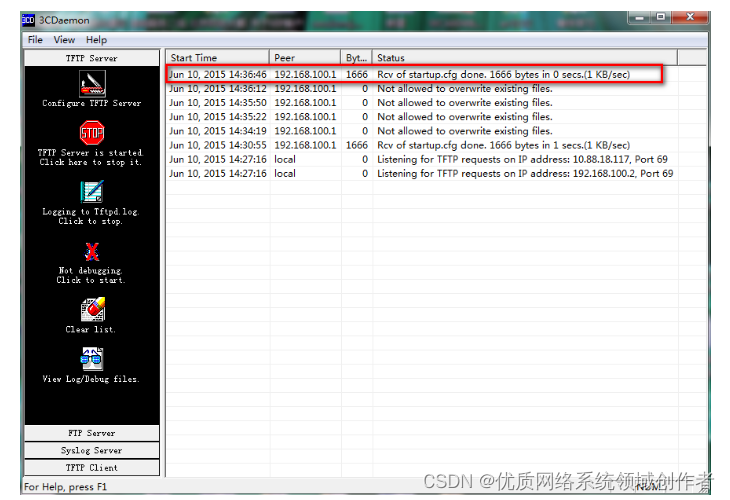This screenshot has width=730, height=500.
Task: Open View Log/Debug files glasses icon
Action: pyautogui.click(x=92, y=358)
